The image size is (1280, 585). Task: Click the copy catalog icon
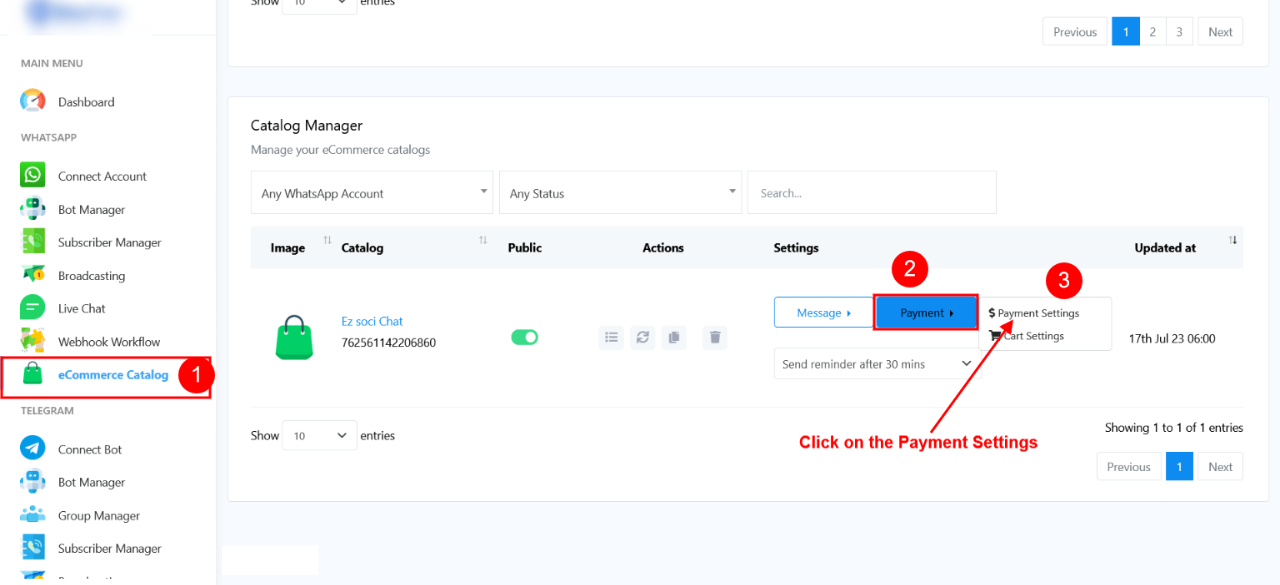click(x=674, y=338)
